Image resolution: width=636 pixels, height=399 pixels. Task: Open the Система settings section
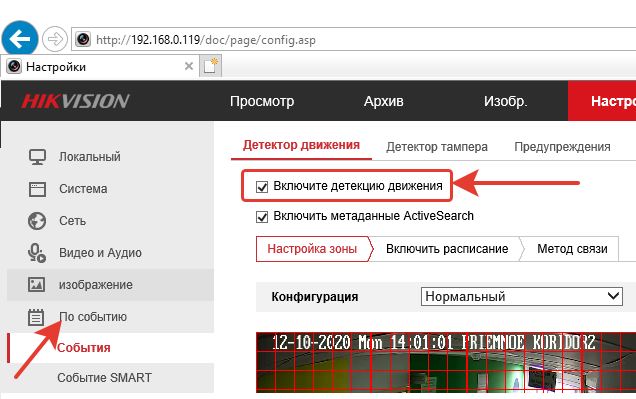click(83, 189)
